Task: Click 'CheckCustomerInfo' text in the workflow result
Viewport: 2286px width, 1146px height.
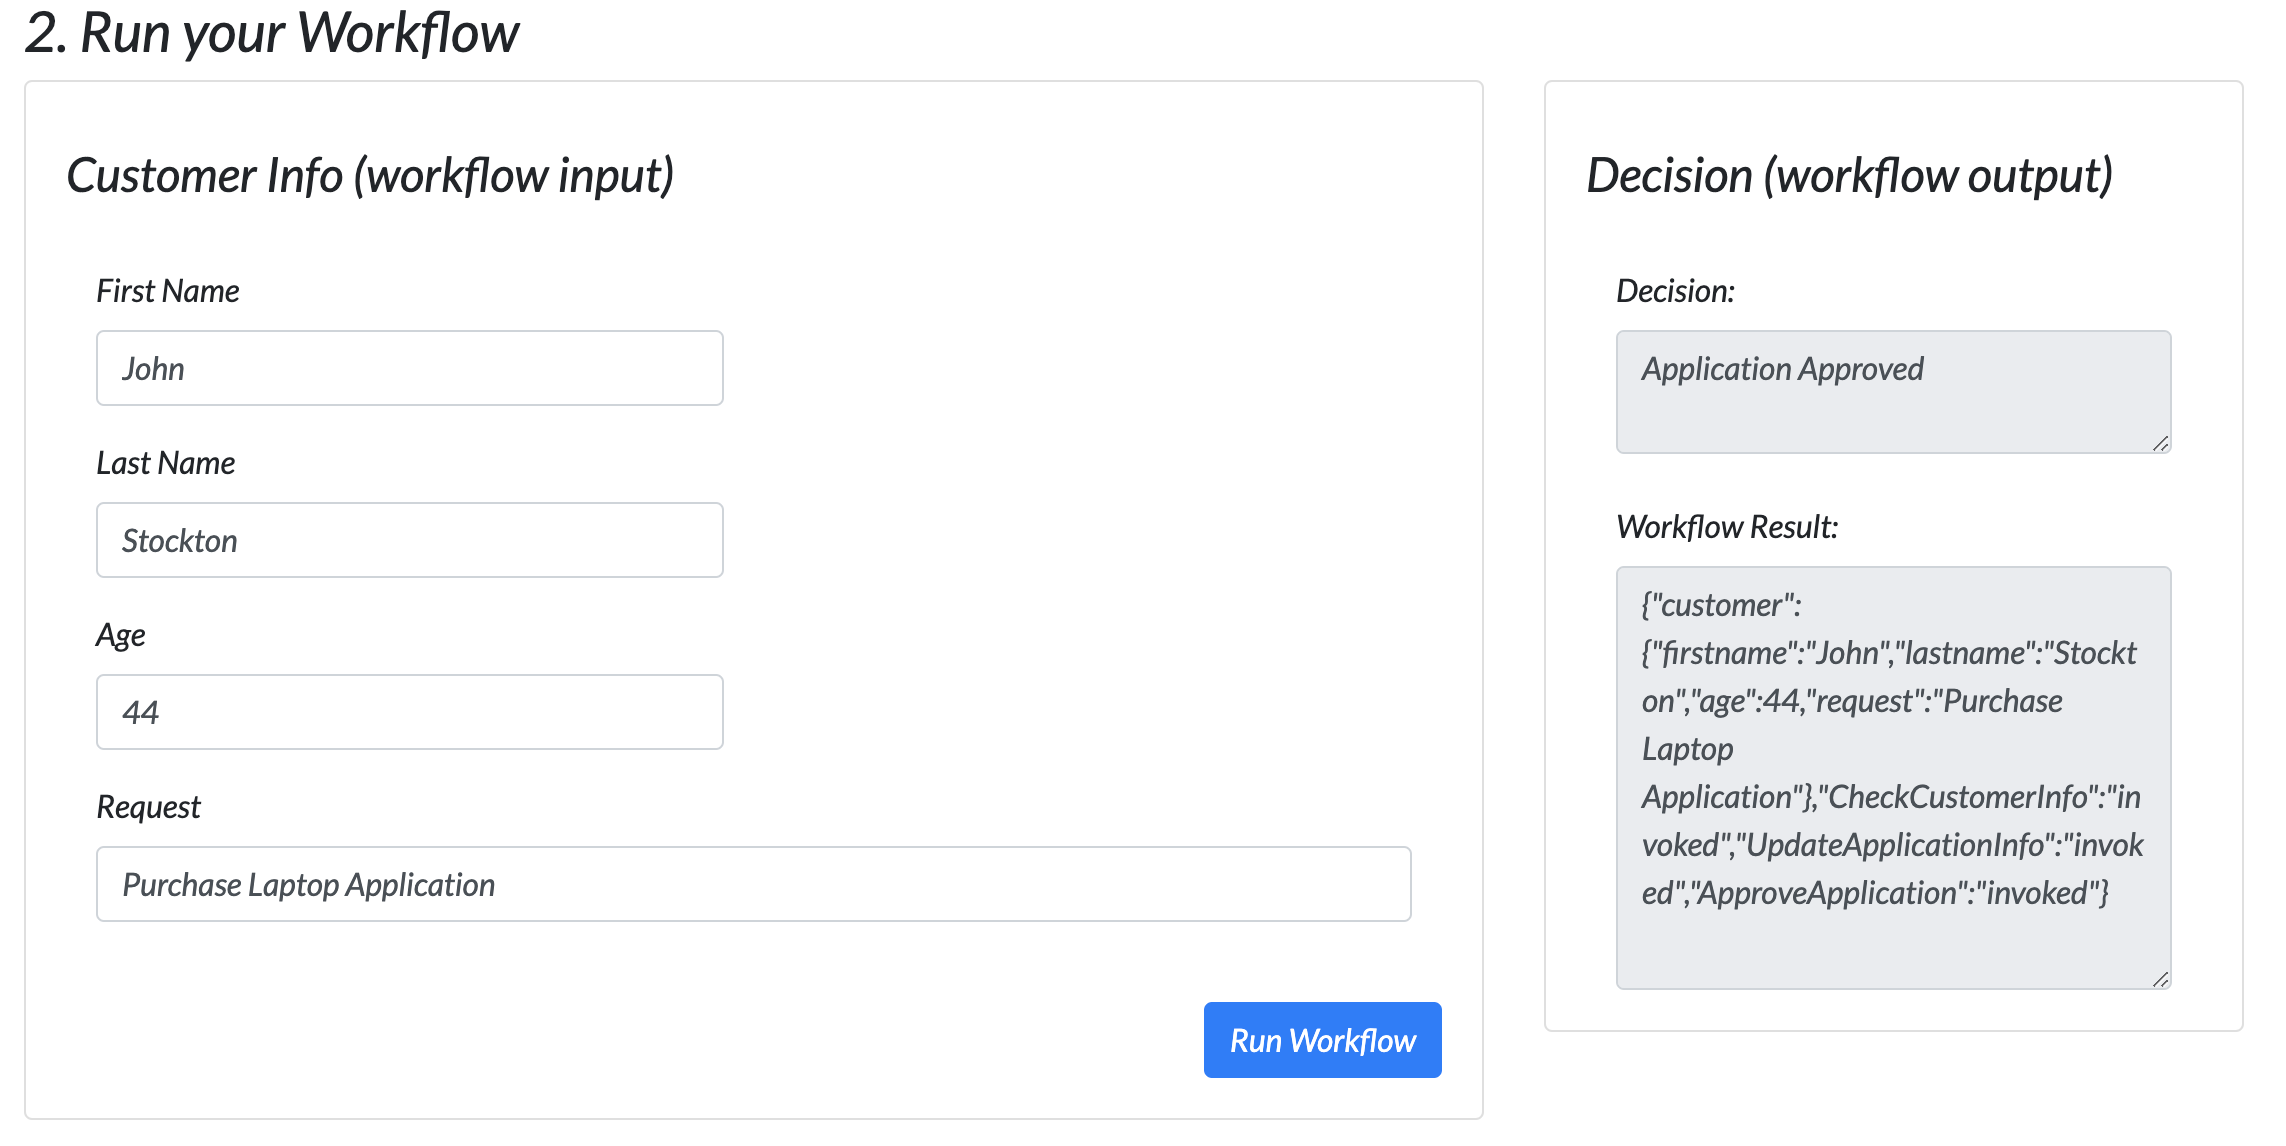Action: click(x=1957, y=797)
